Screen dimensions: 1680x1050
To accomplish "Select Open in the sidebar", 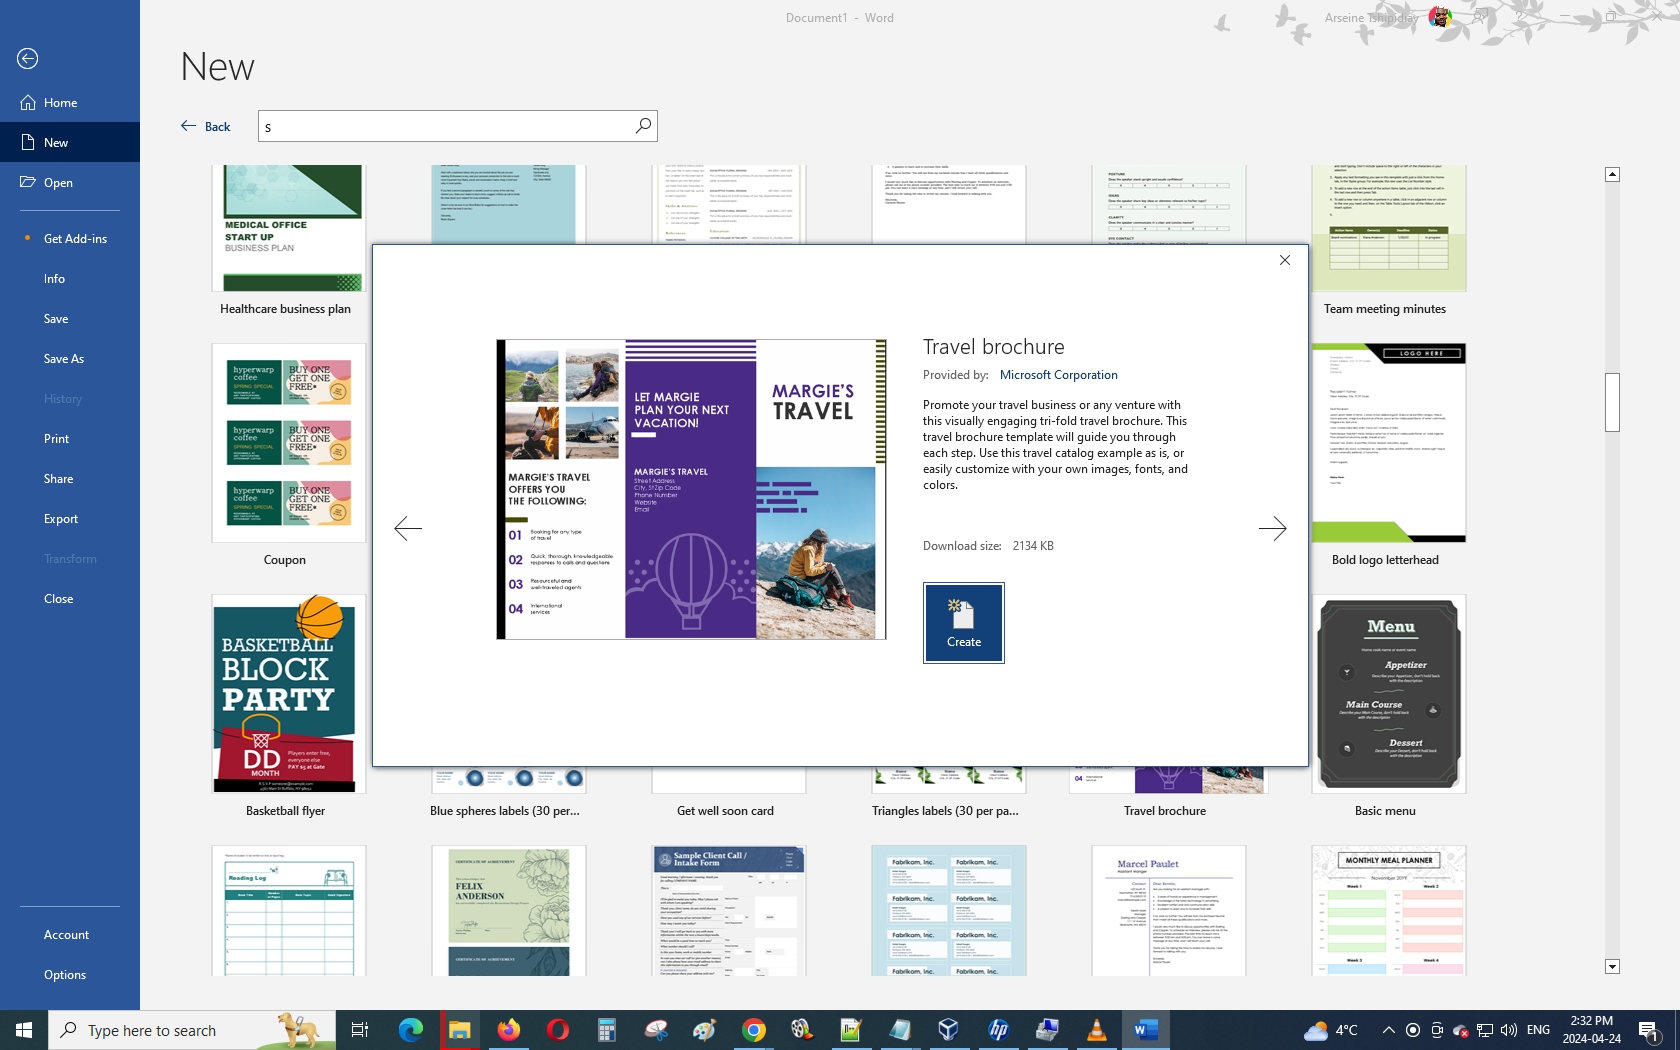I will coord(58,183).
